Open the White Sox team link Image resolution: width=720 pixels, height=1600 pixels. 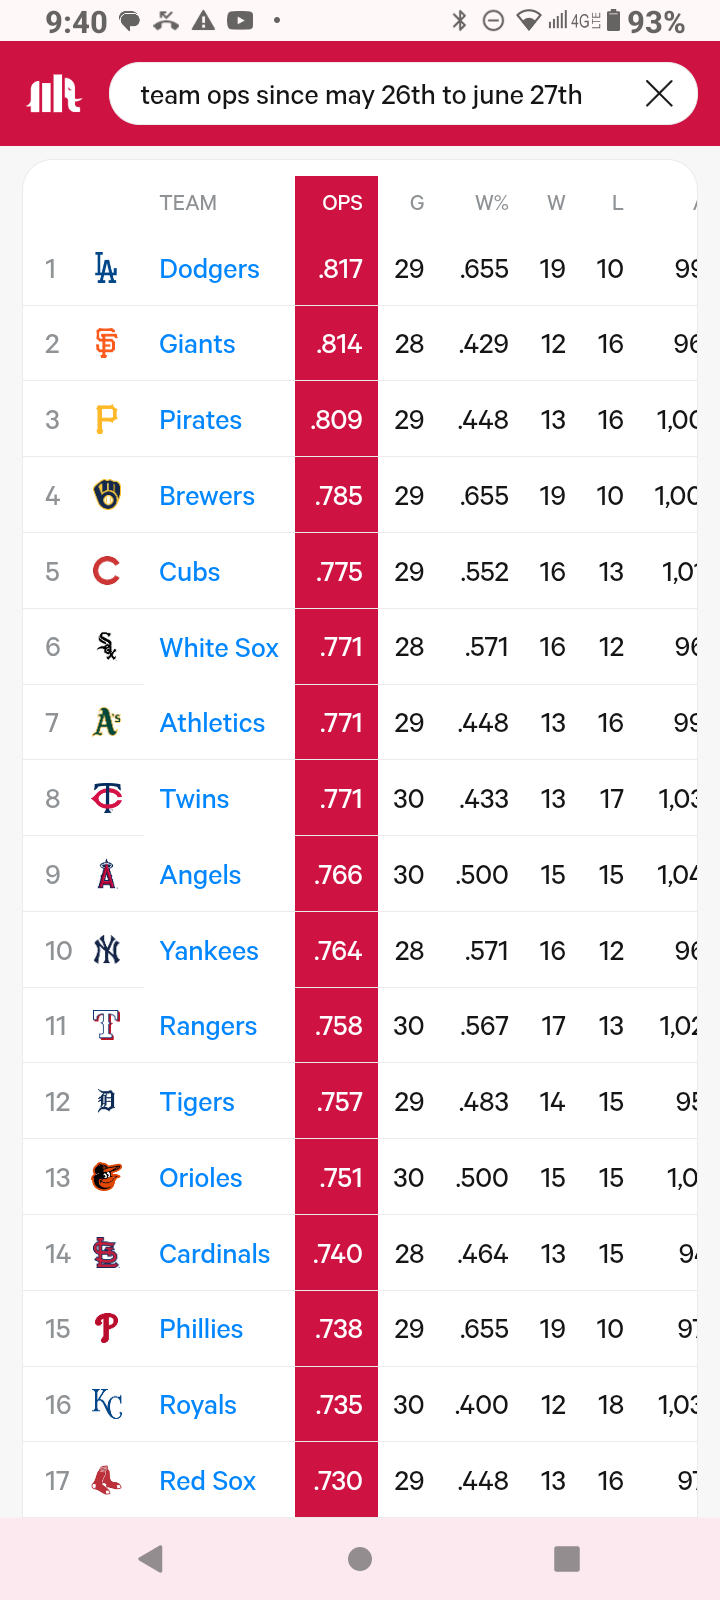(x=219, y=647)
